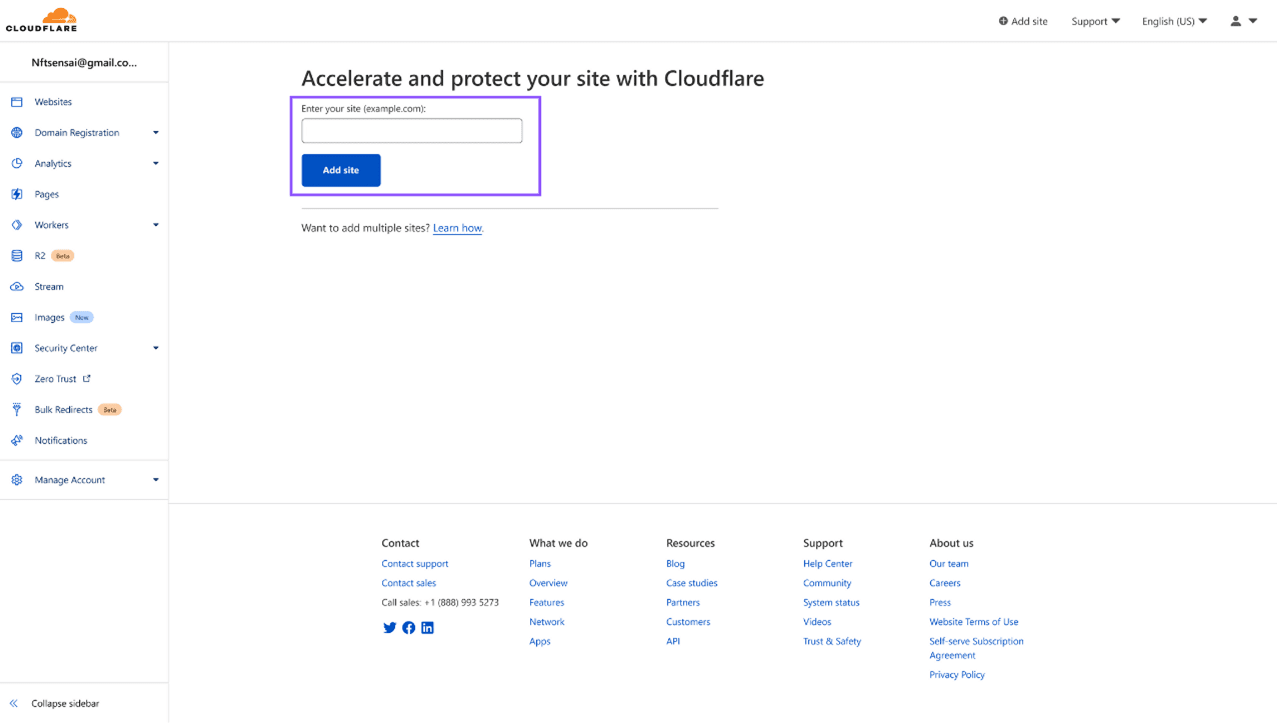Open the API footer link
1277x723 pixels.
673,641
